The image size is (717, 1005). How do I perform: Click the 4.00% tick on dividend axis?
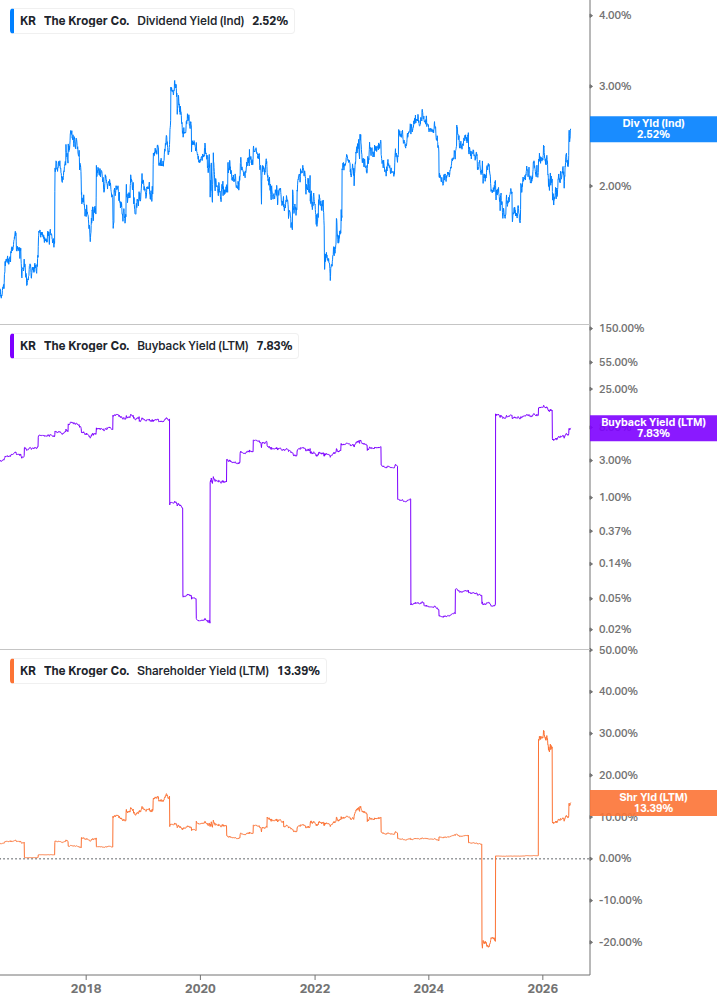[615, 15]
